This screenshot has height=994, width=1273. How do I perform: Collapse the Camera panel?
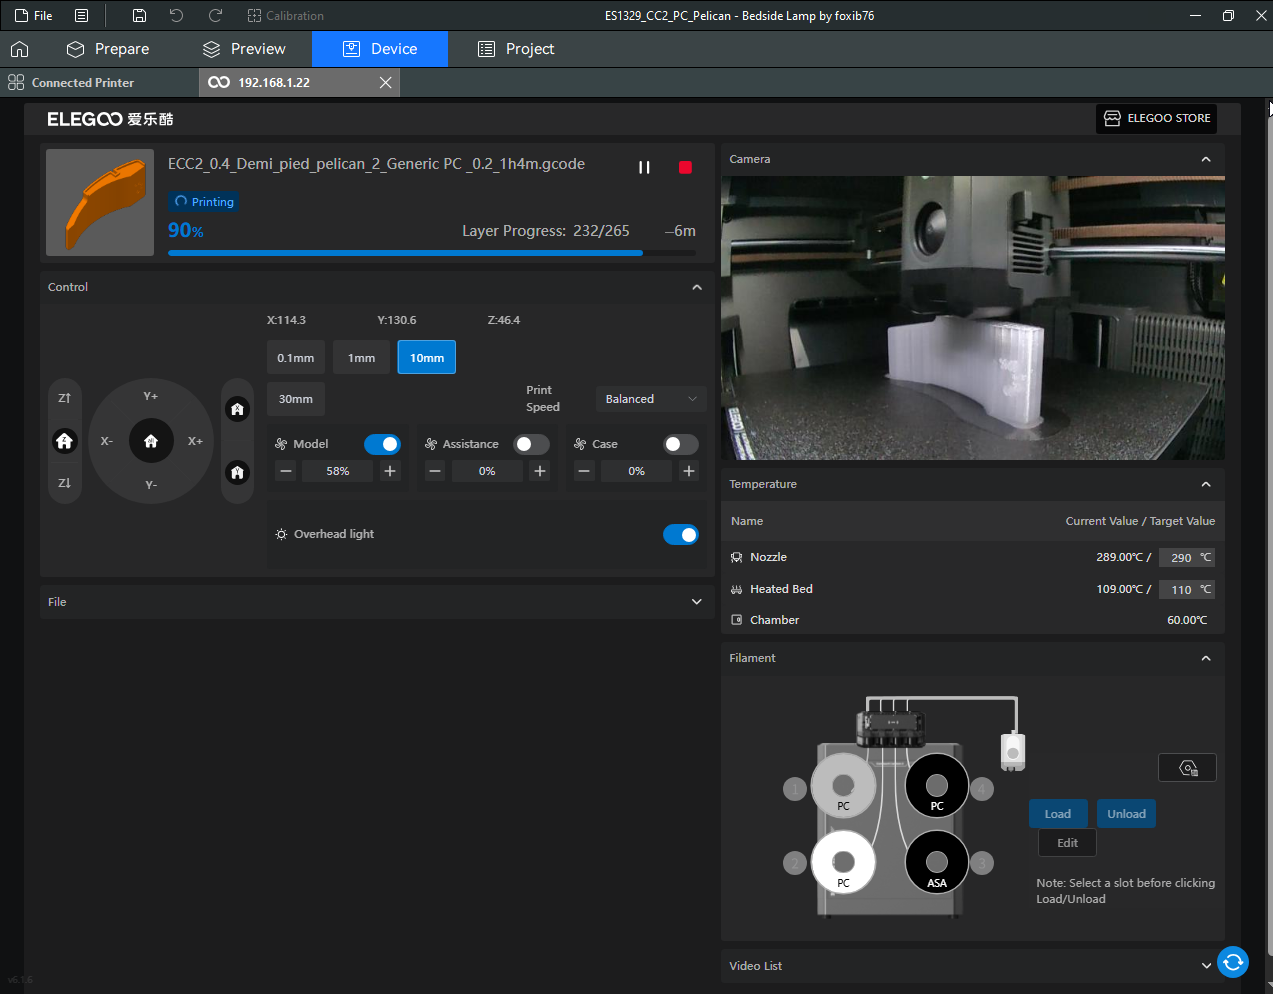click(1205, 160)
